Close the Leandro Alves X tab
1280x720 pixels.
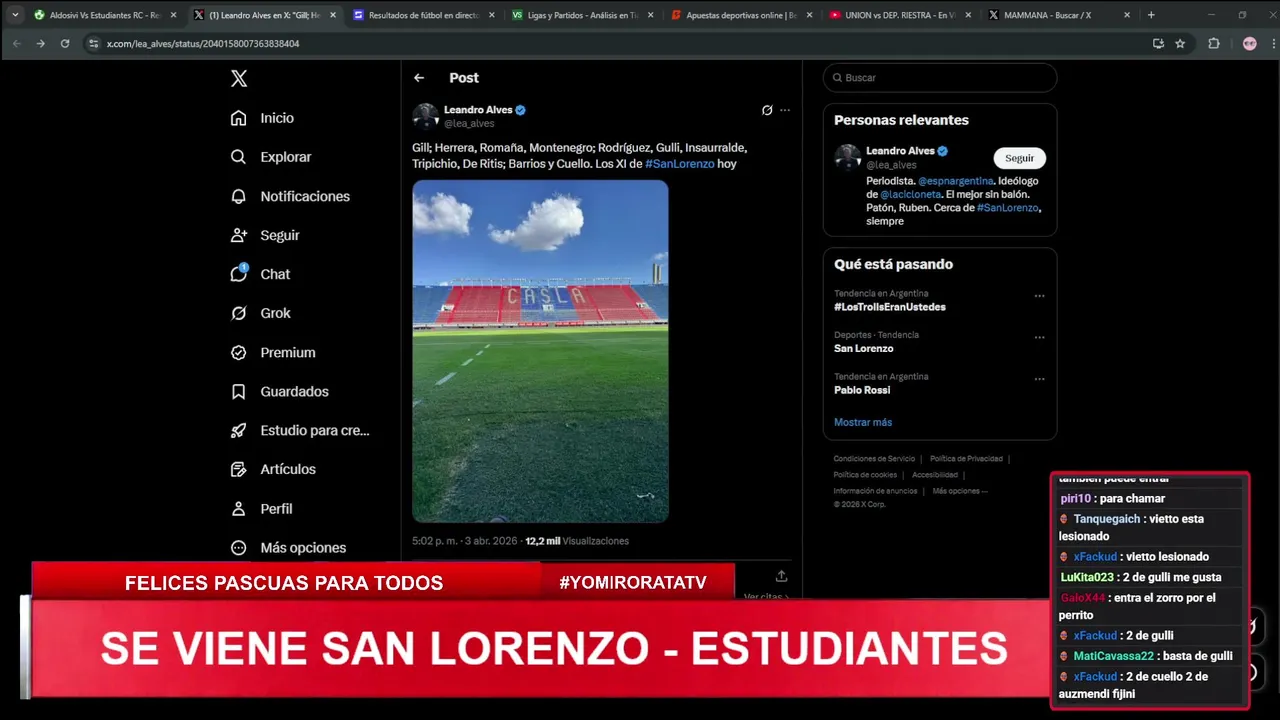click(x=333, y=15)
